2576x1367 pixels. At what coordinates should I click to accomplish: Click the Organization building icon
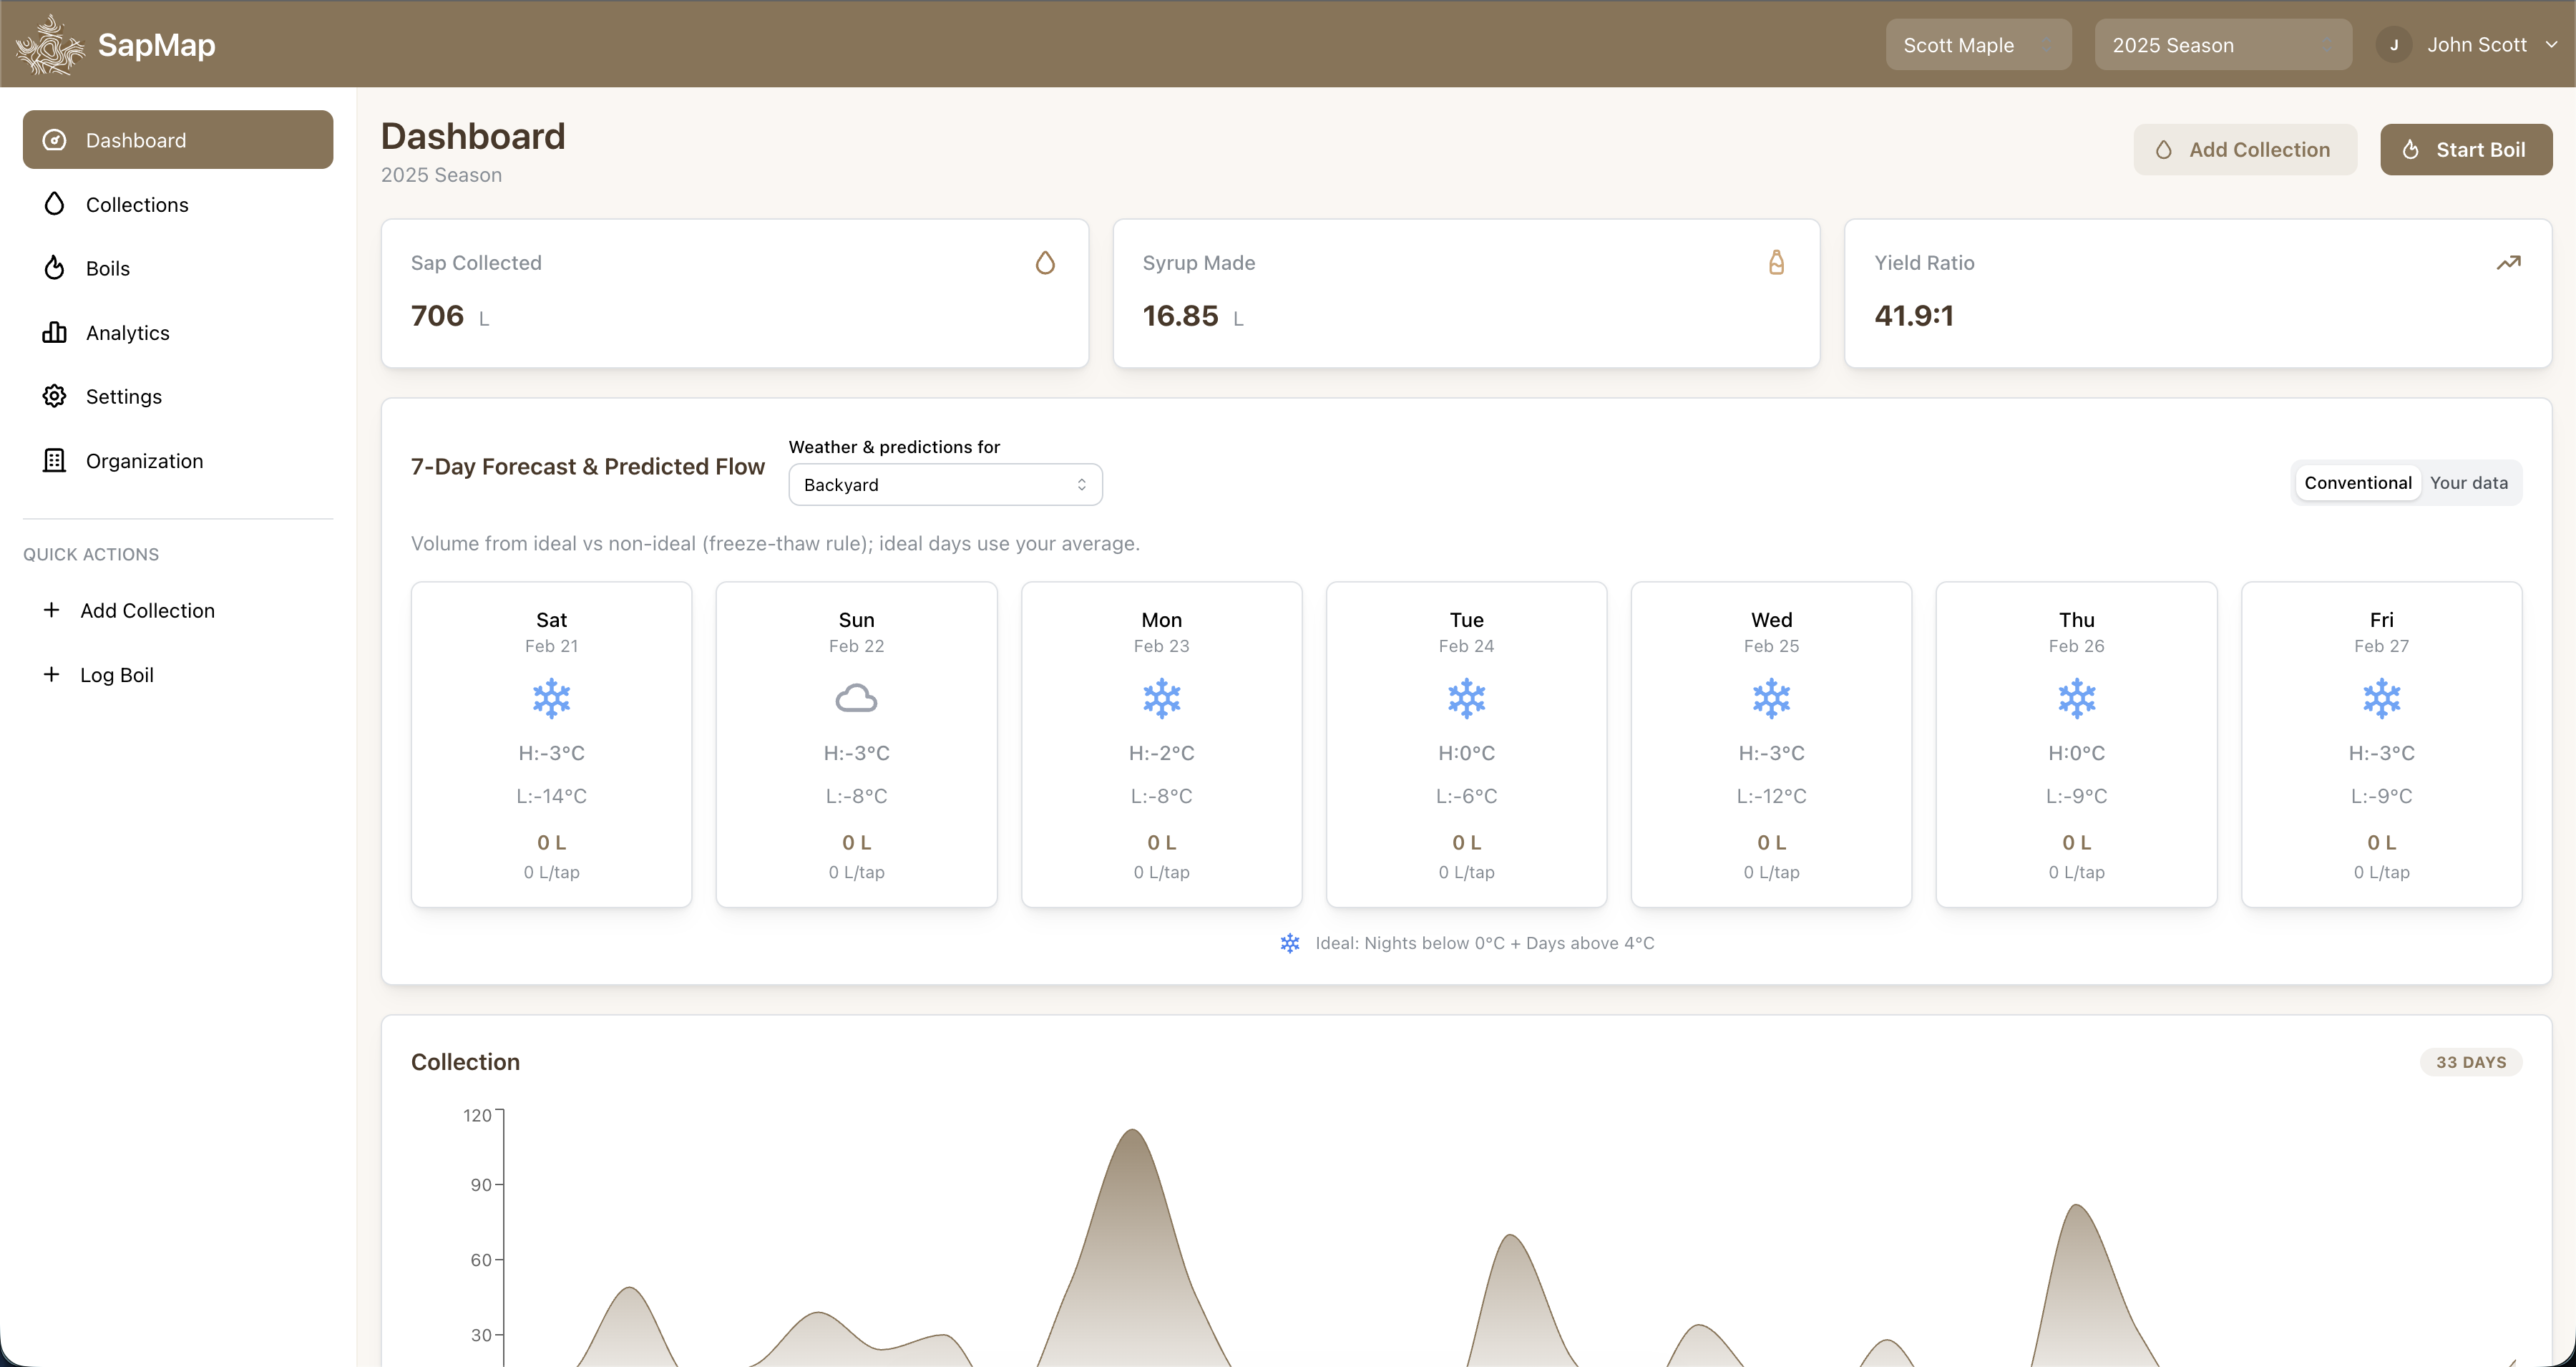[x=55, y=460]
